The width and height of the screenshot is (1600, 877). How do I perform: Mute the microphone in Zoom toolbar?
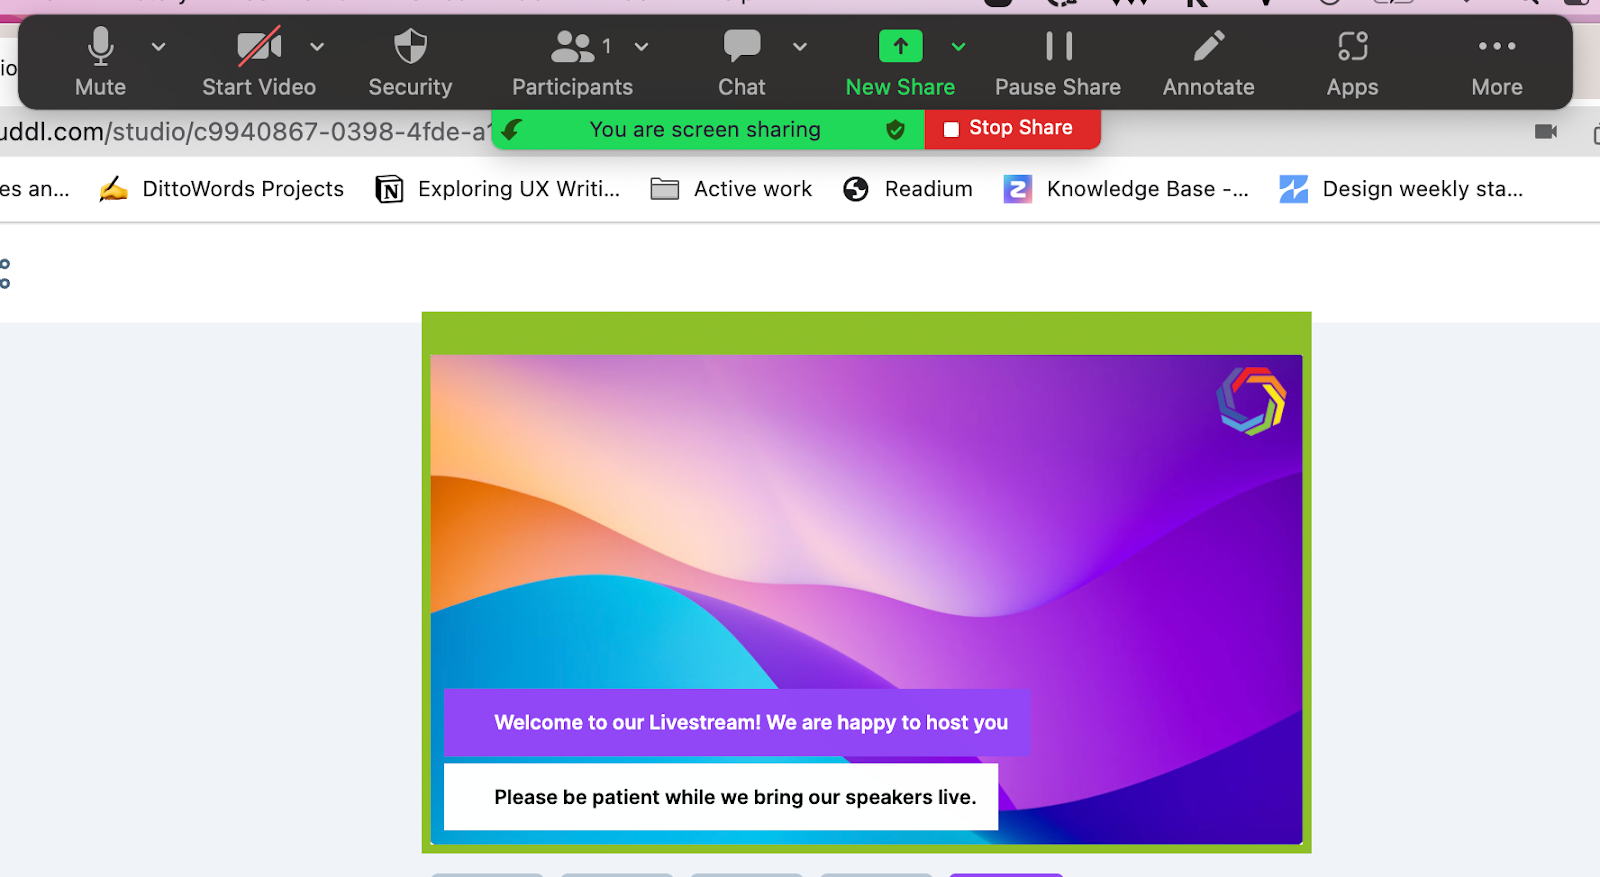(x=100, y=62)
